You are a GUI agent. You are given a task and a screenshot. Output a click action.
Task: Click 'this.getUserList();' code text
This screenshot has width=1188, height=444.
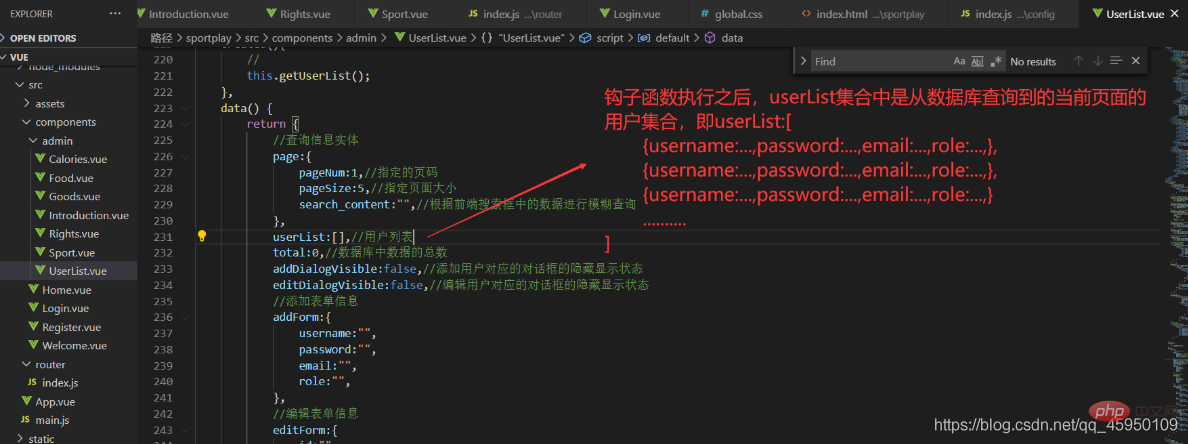308,76
